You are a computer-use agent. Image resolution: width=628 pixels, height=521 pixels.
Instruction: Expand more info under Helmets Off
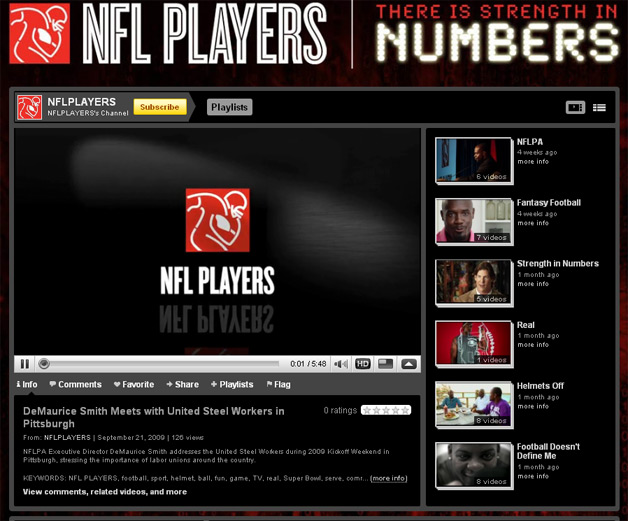533,406
